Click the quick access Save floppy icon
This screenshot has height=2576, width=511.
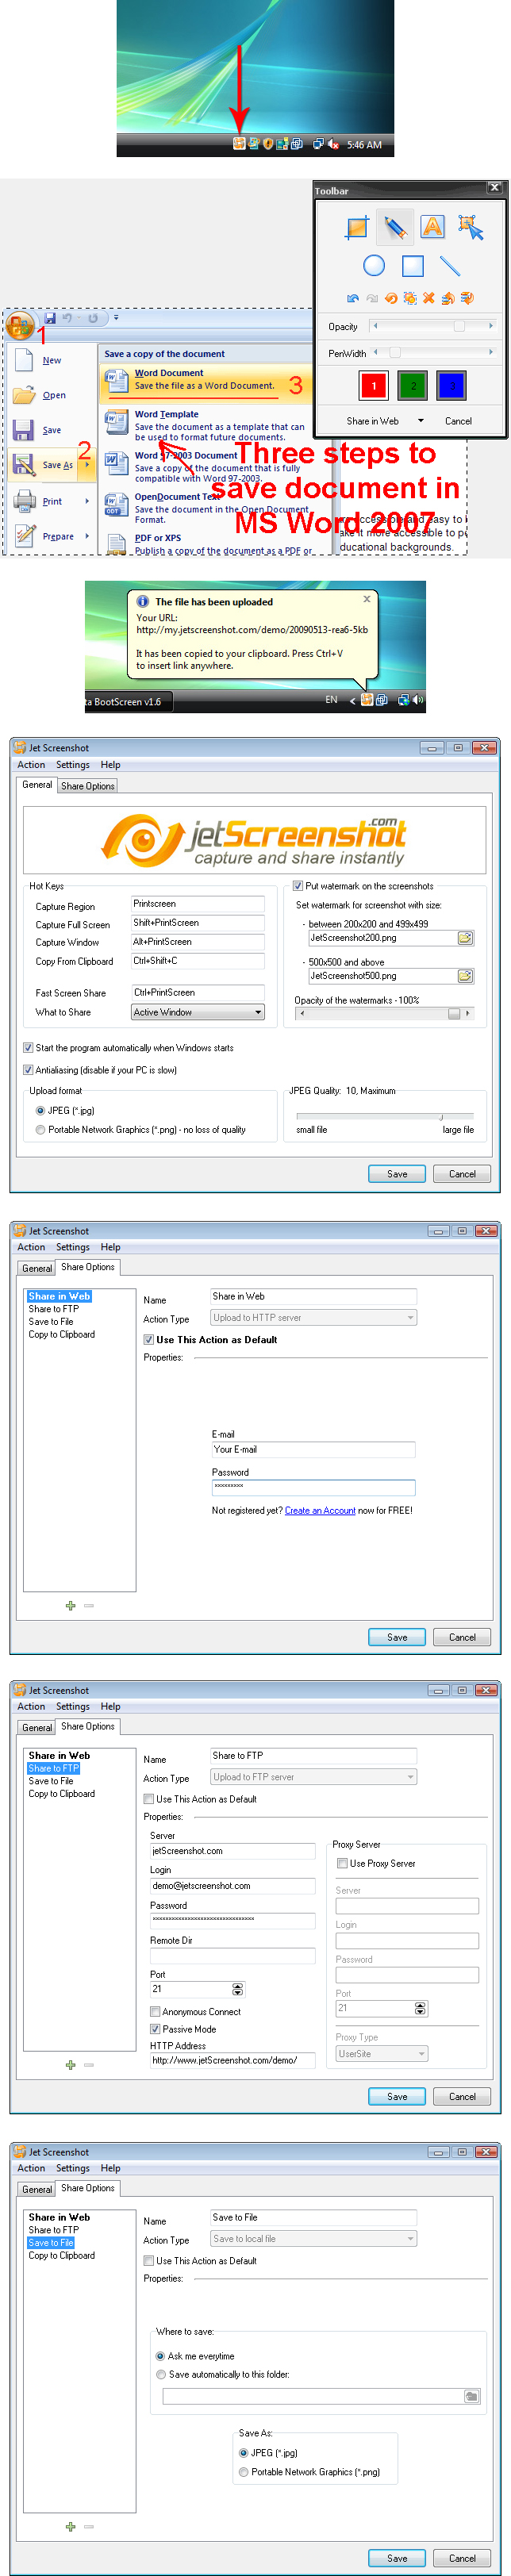tap(49, 318)
